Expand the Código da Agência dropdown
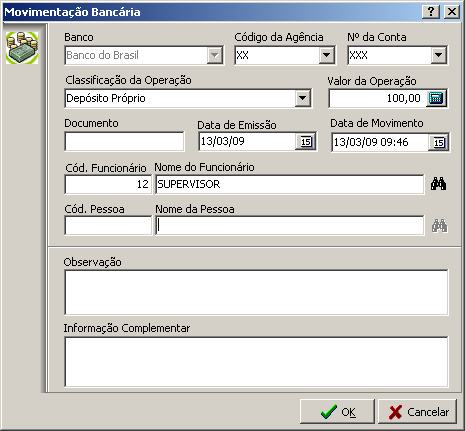Viewport: 465px width, 431px height. [x=326, y=55]
